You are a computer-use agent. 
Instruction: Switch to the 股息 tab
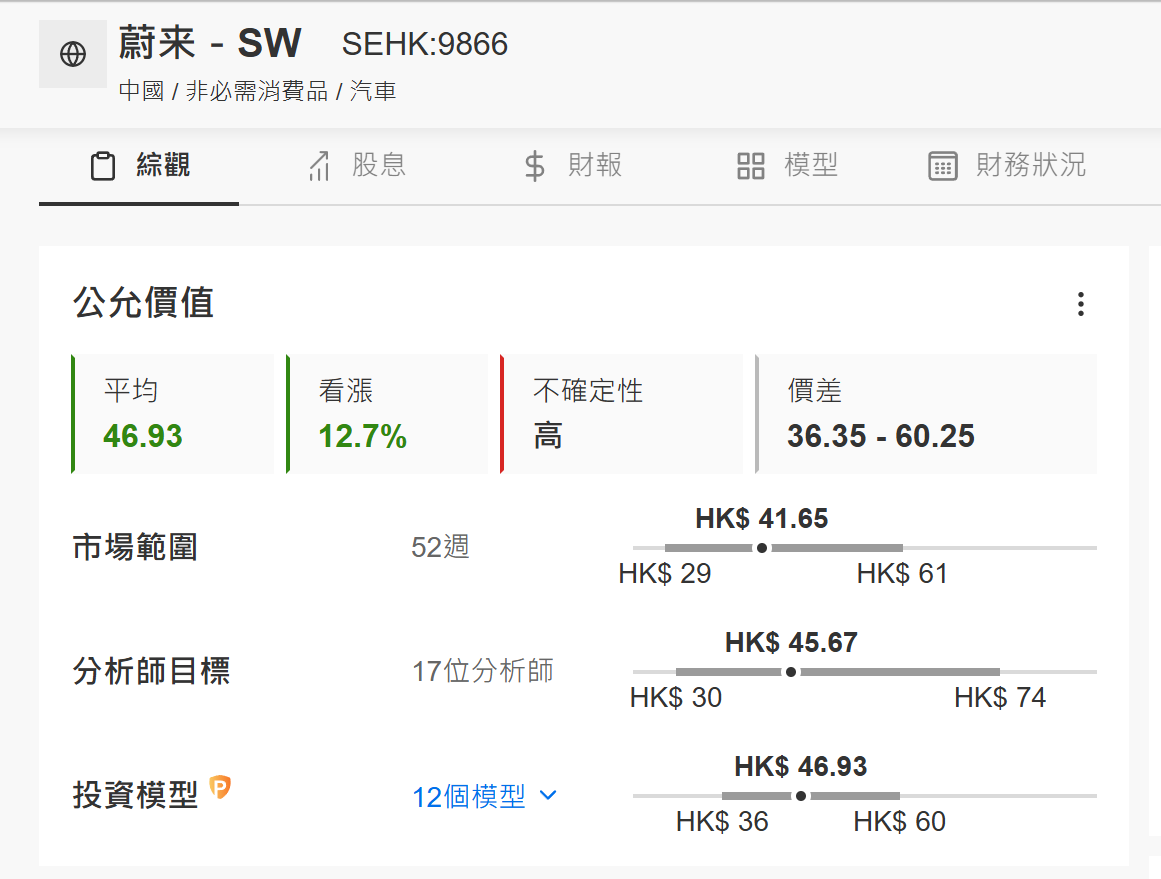click(357, 166)
